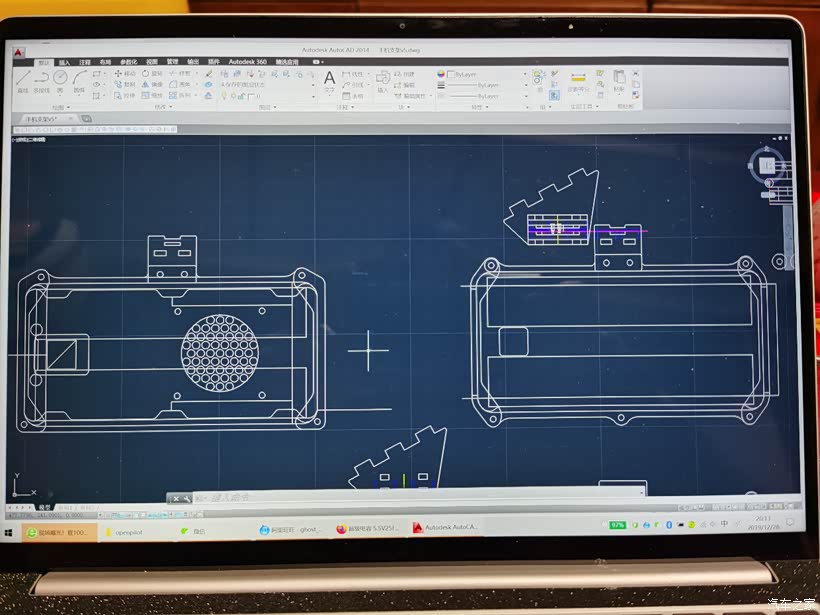820x615 pixels.
Task: Open WeChat from the Windows taskbar
Action: coord(192,531)
